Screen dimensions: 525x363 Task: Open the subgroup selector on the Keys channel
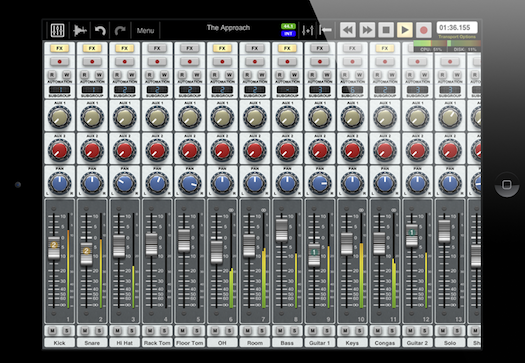point(352,89)
